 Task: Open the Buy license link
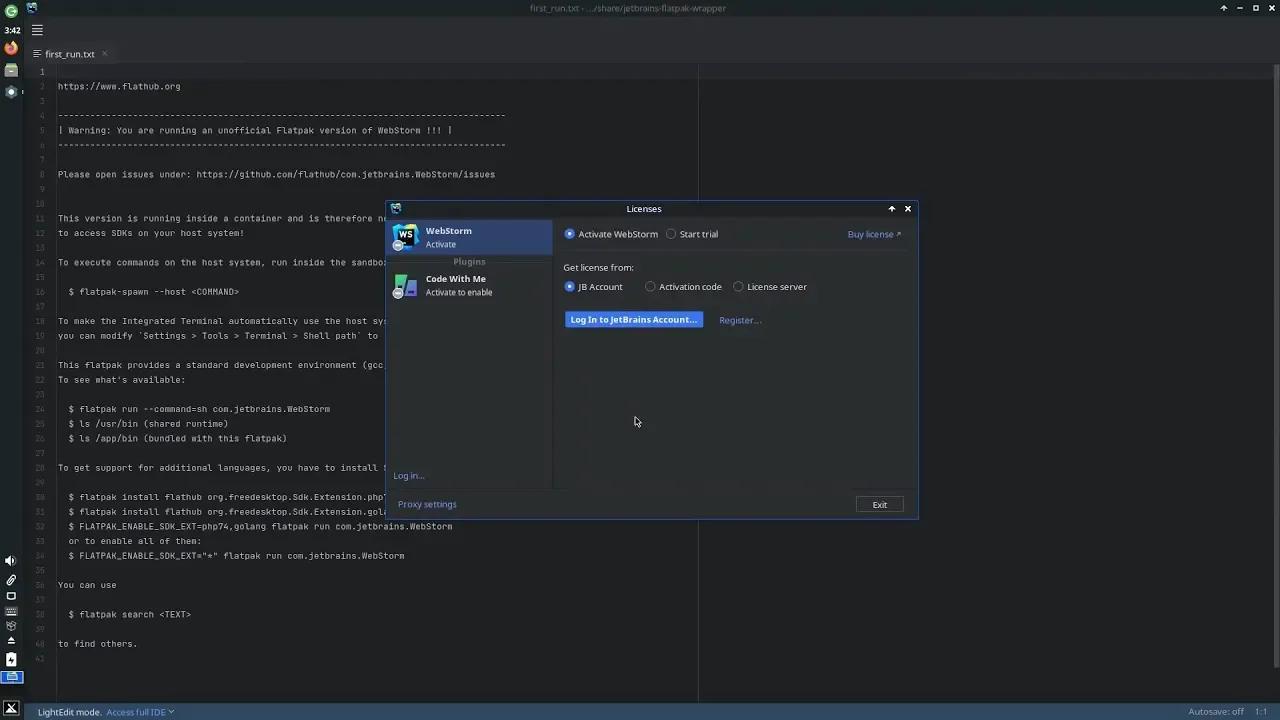[873, 234]
